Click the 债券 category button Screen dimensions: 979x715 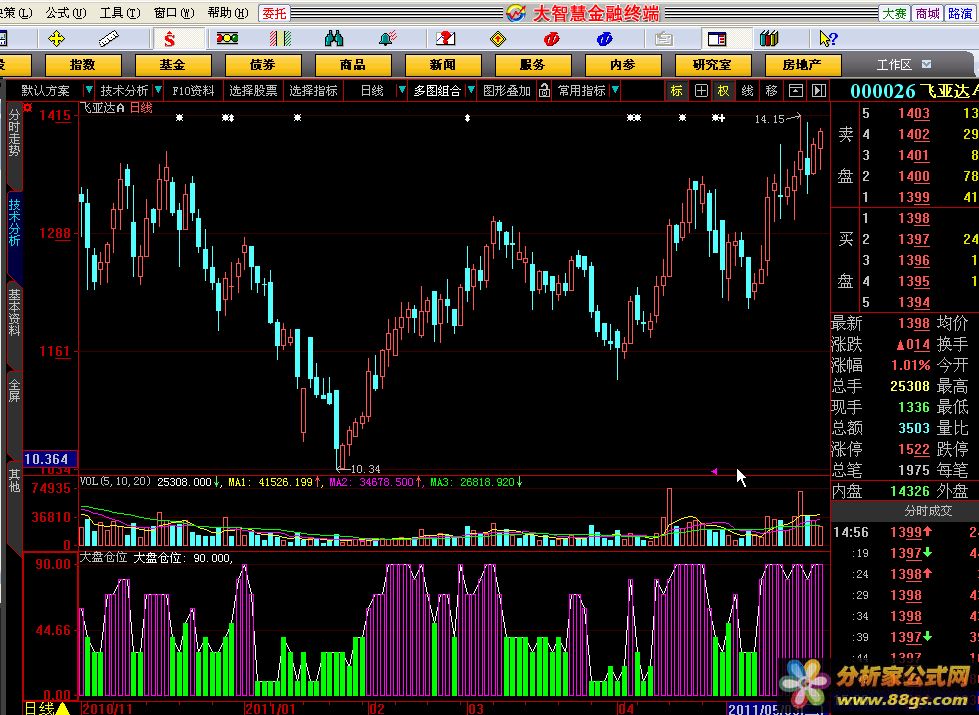pos(262,64)
